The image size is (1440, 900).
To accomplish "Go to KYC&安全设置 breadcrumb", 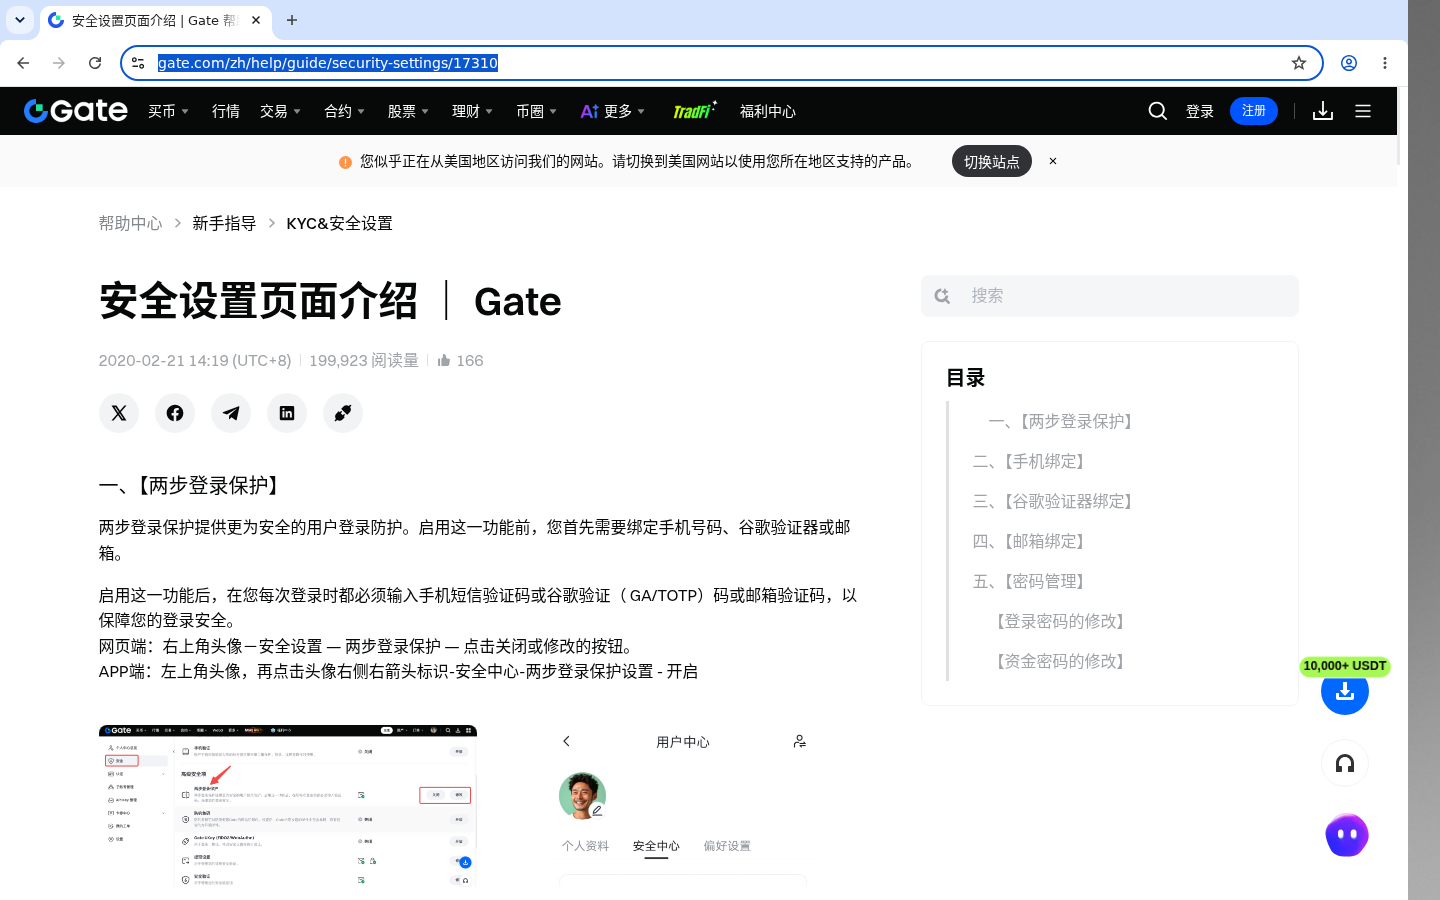I will click(x=339, y=223).
